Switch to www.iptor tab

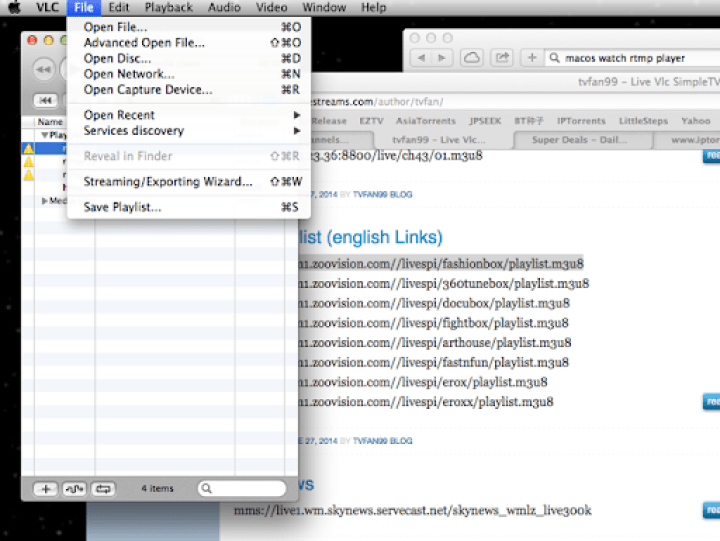pyautogui.click(x=687, y=140)
